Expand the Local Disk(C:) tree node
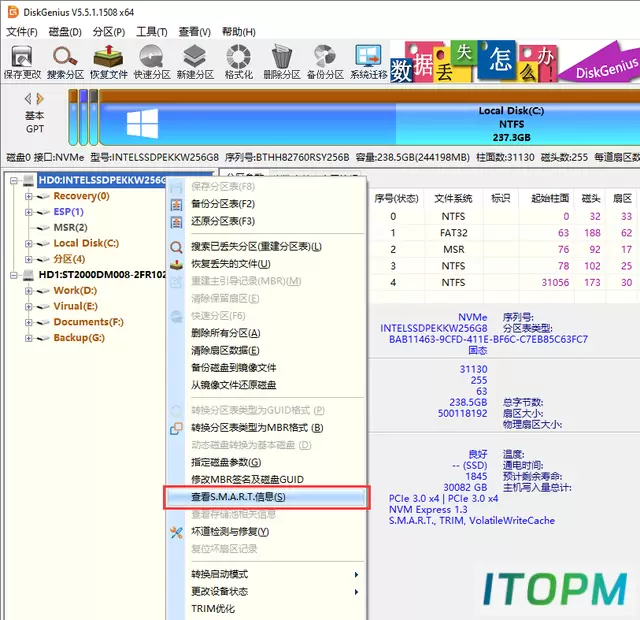 point(29,244)
